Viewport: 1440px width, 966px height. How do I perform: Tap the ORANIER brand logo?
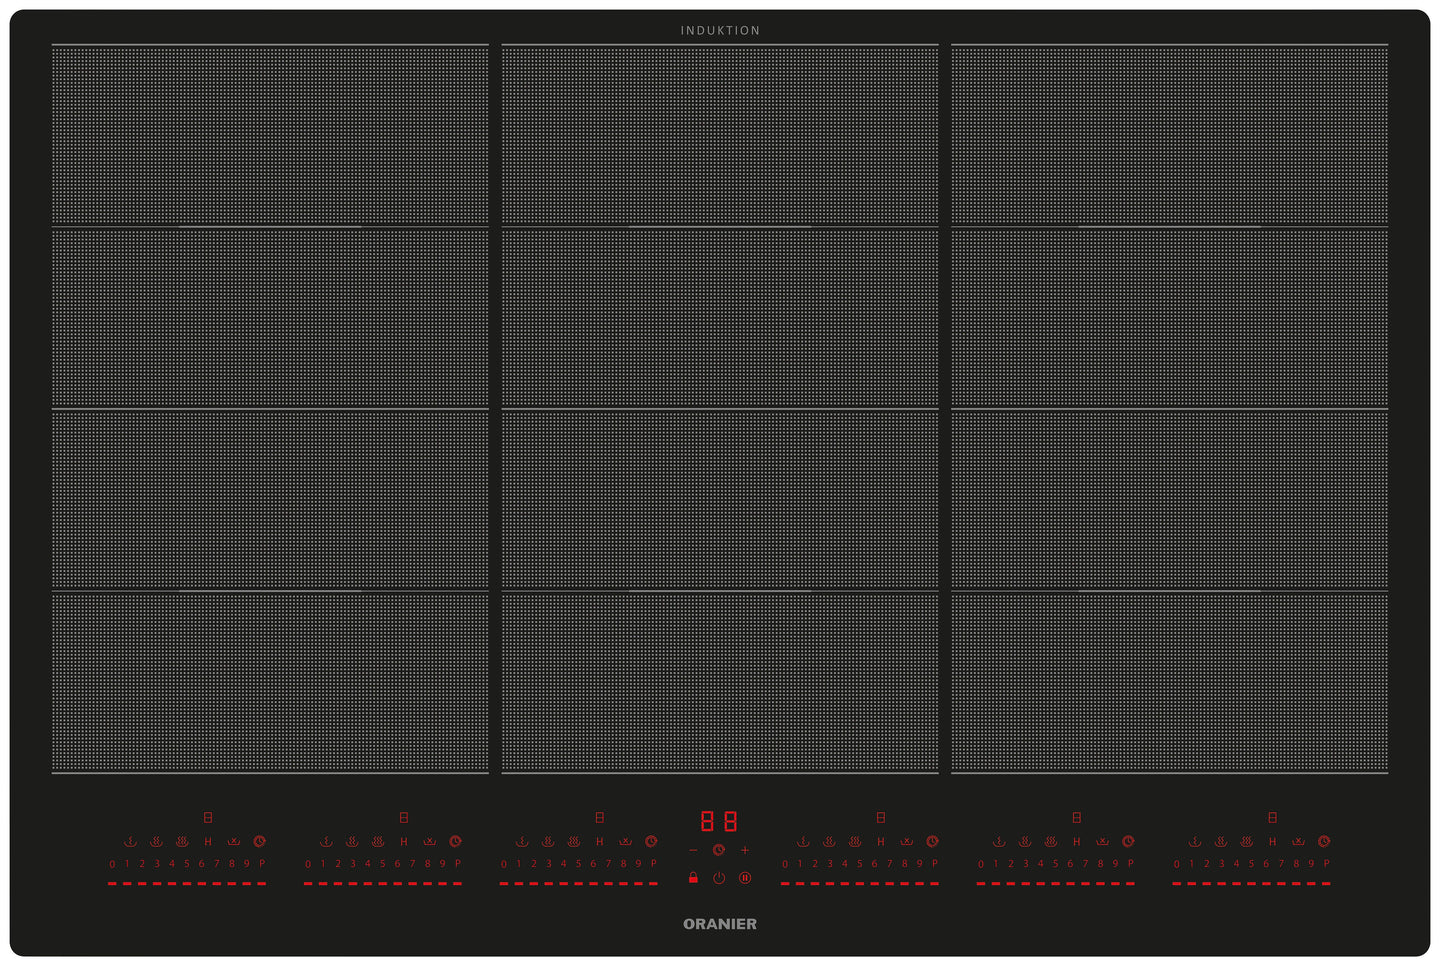click(x=720, y=924)
